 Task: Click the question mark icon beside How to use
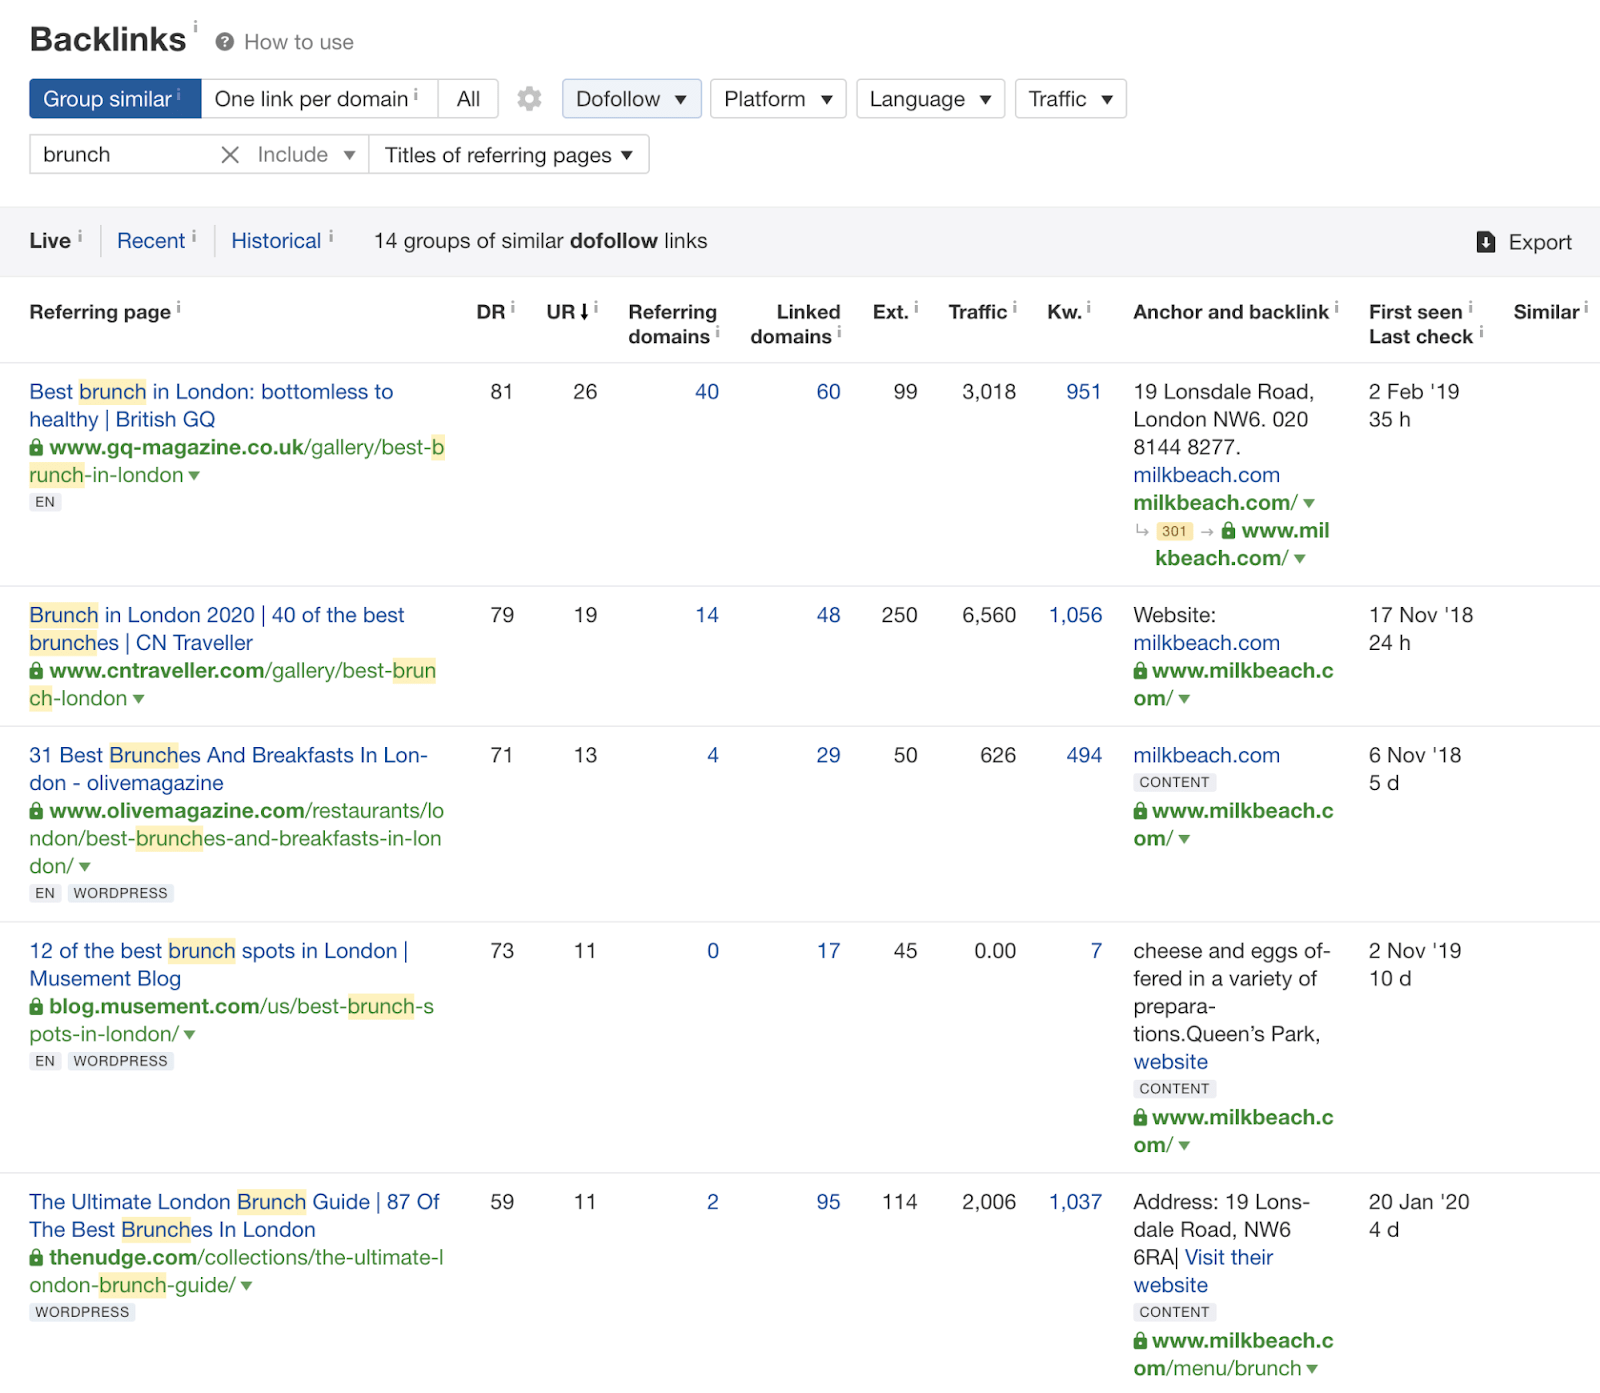(x=224, y=41)
